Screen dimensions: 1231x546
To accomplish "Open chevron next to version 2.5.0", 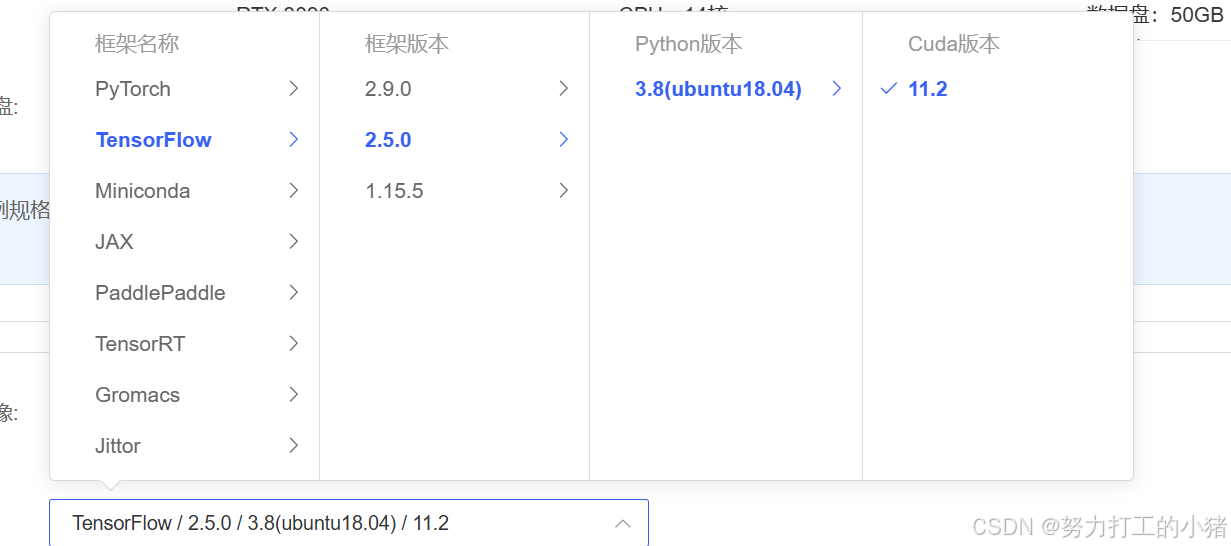I will click(x=564, y=140).
